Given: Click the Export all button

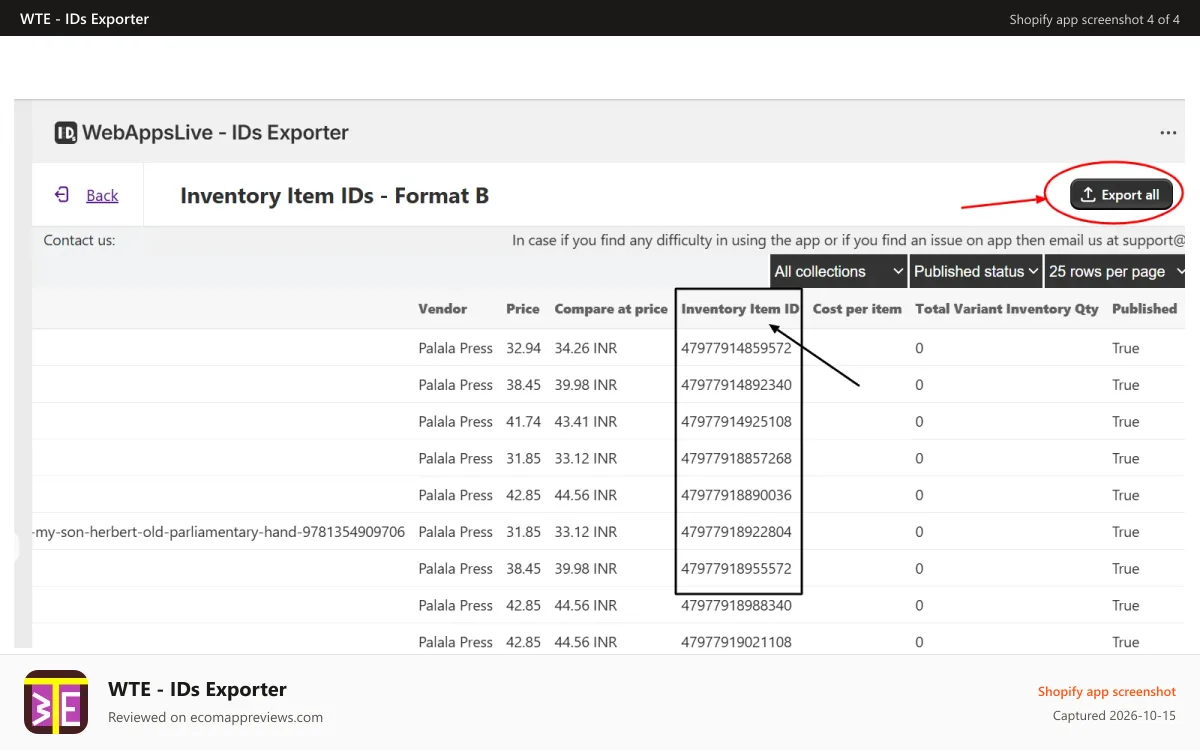Looking at the screenshot, I should coord(1121,195).
